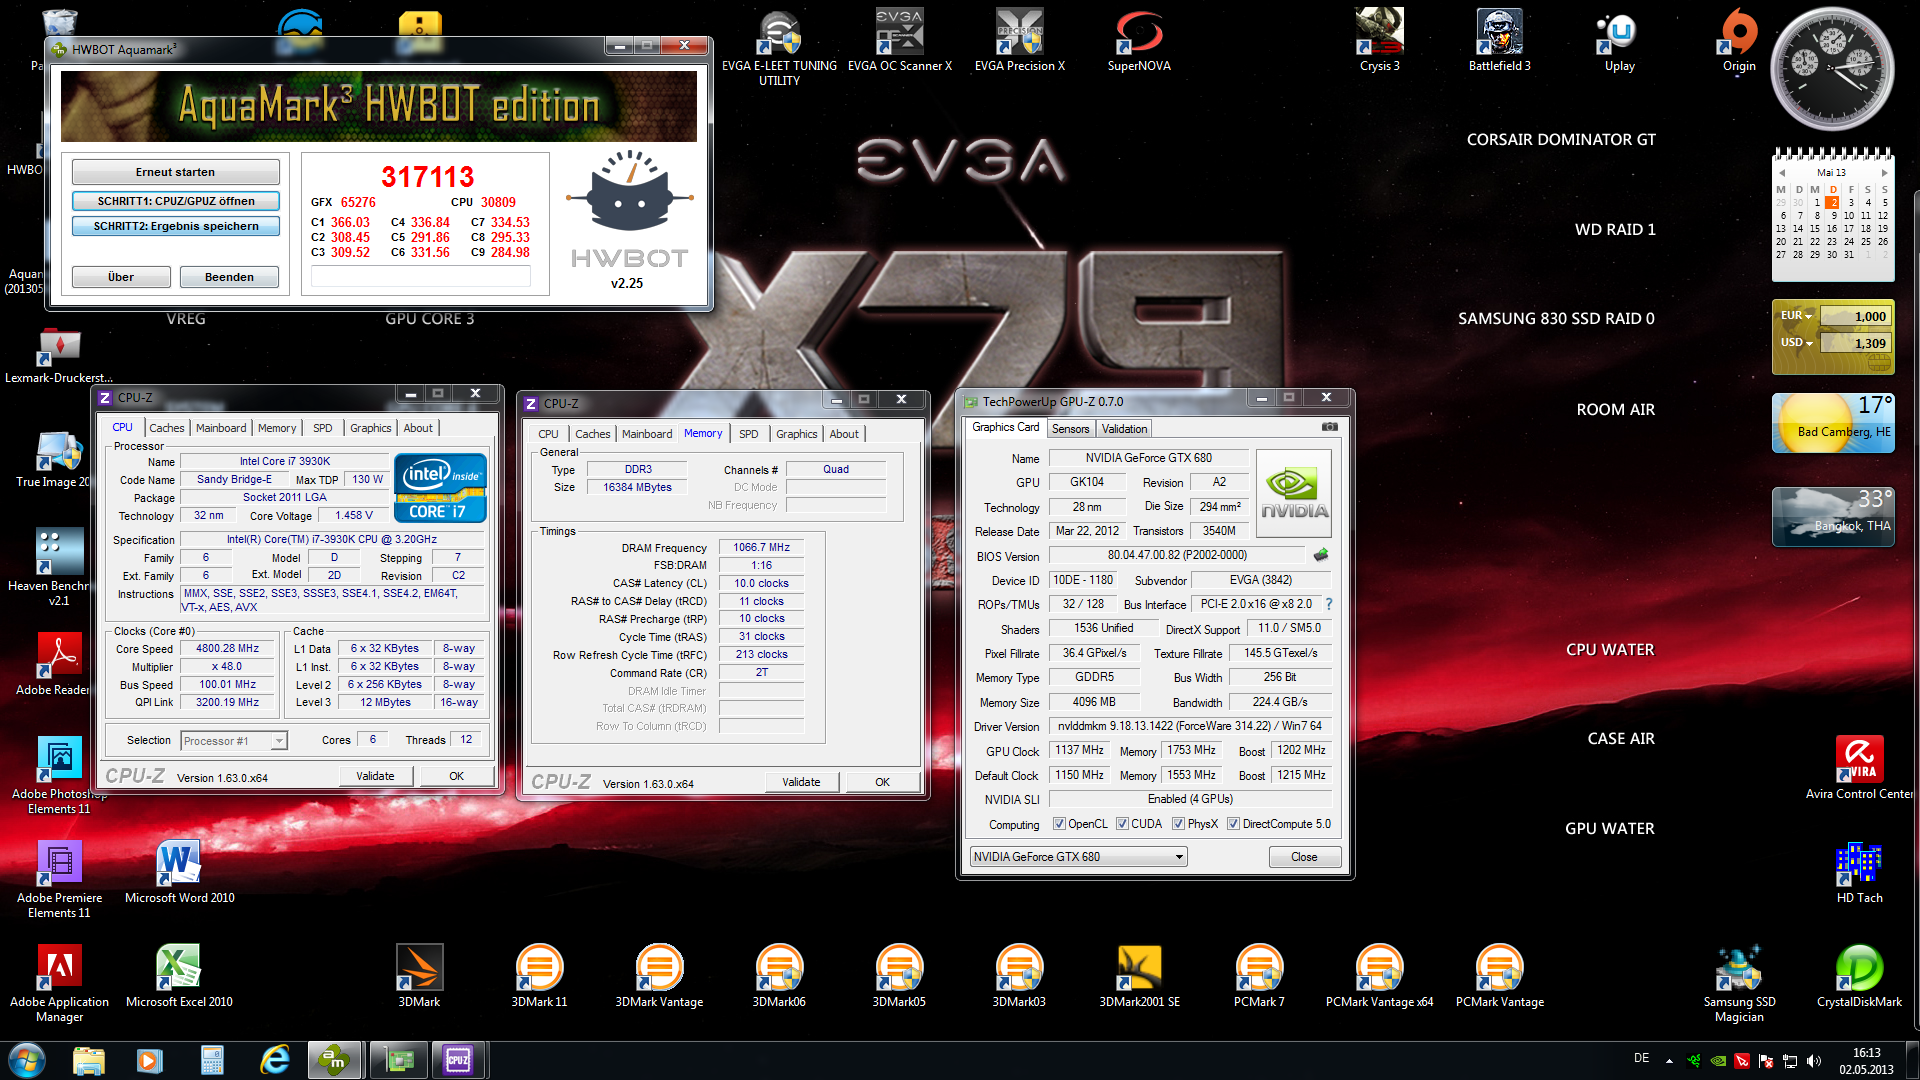Click the EUR value field in gadget
The width and height of the screenshot is (1920, 1080).
tap(1856, 316)
